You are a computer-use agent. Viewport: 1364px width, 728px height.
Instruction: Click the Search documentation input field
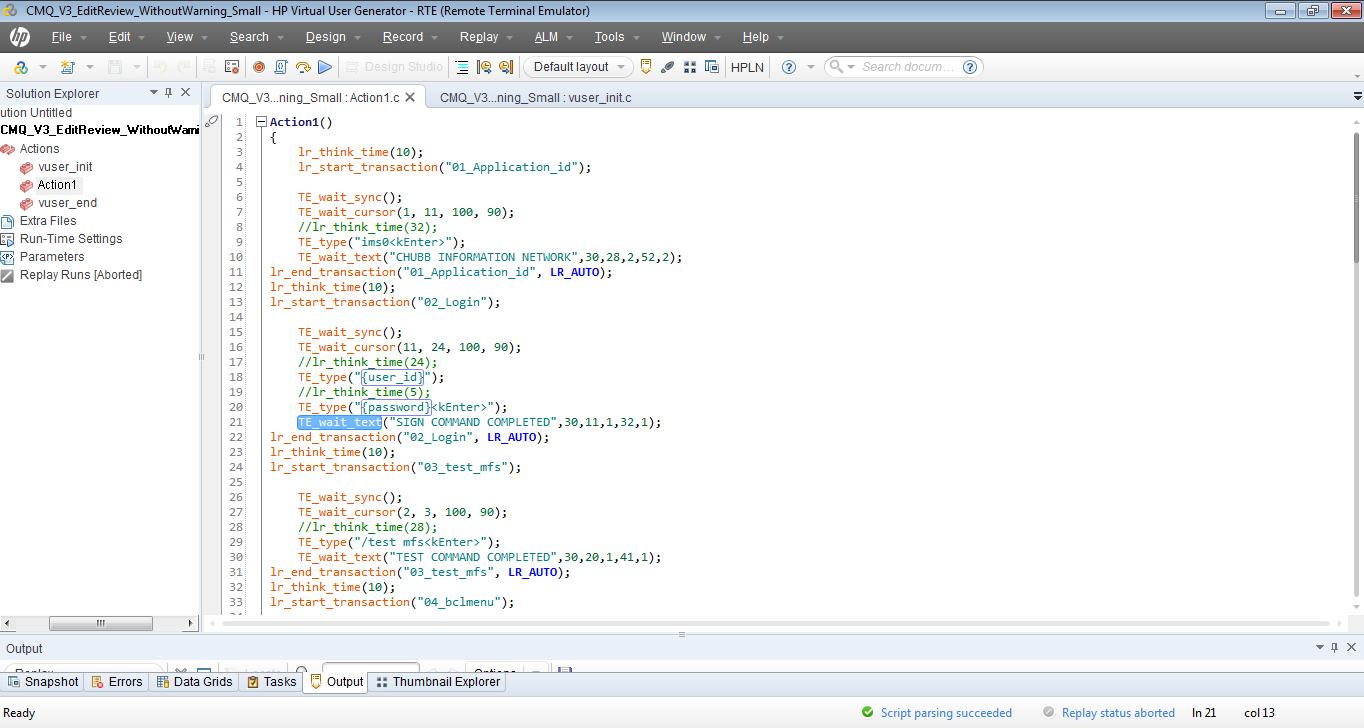click(x=908, y=67)
